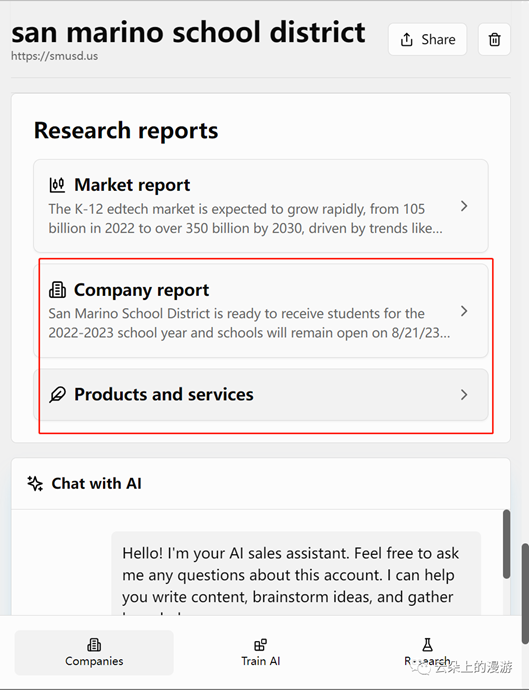
Task: Expand Products and services chevron
Action: point(464,395)
